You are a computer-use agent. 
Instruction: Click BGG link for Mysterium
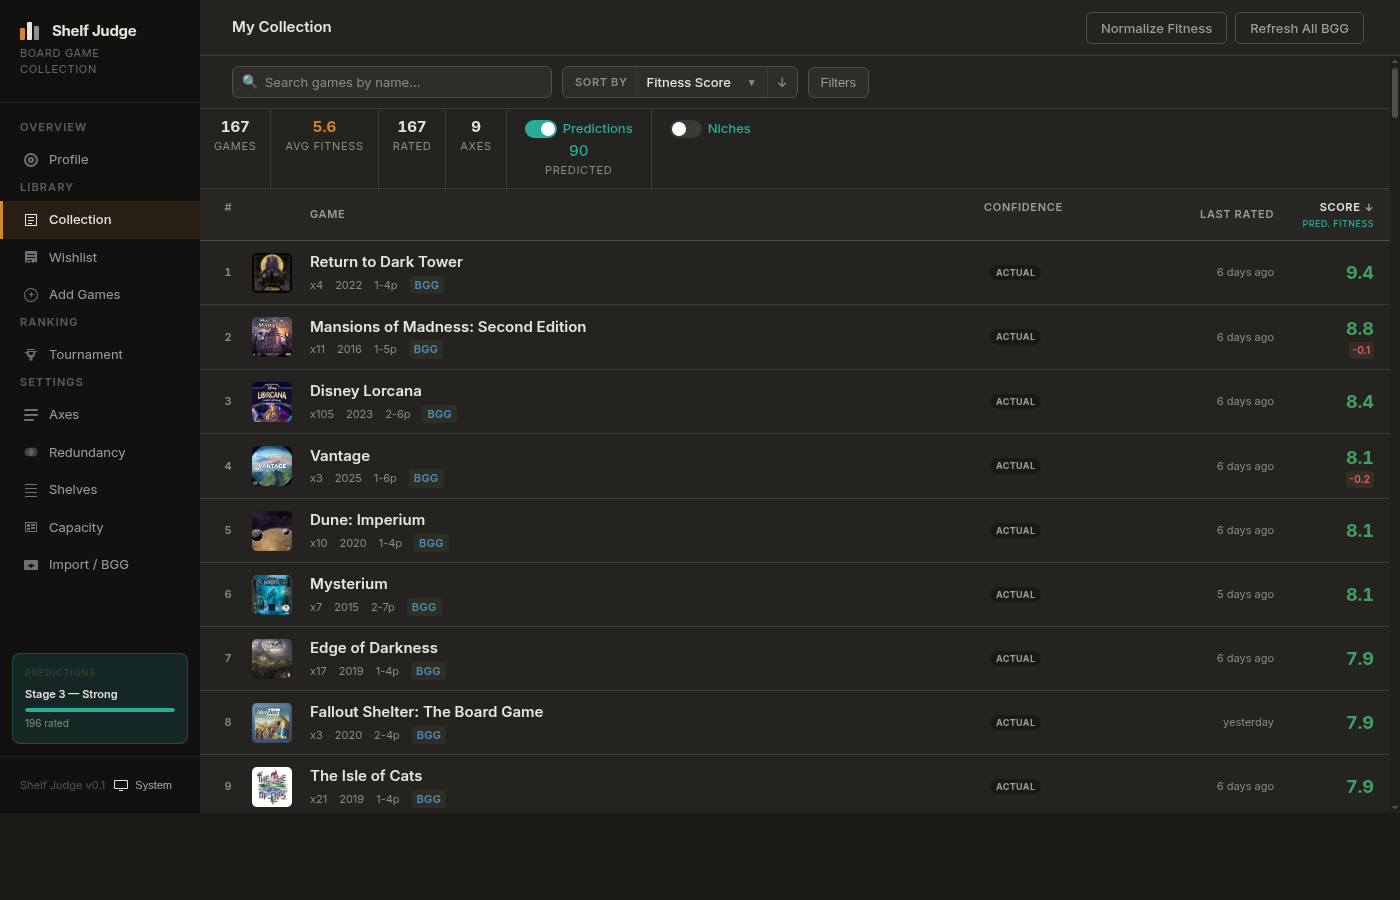(x=424, y=607)
